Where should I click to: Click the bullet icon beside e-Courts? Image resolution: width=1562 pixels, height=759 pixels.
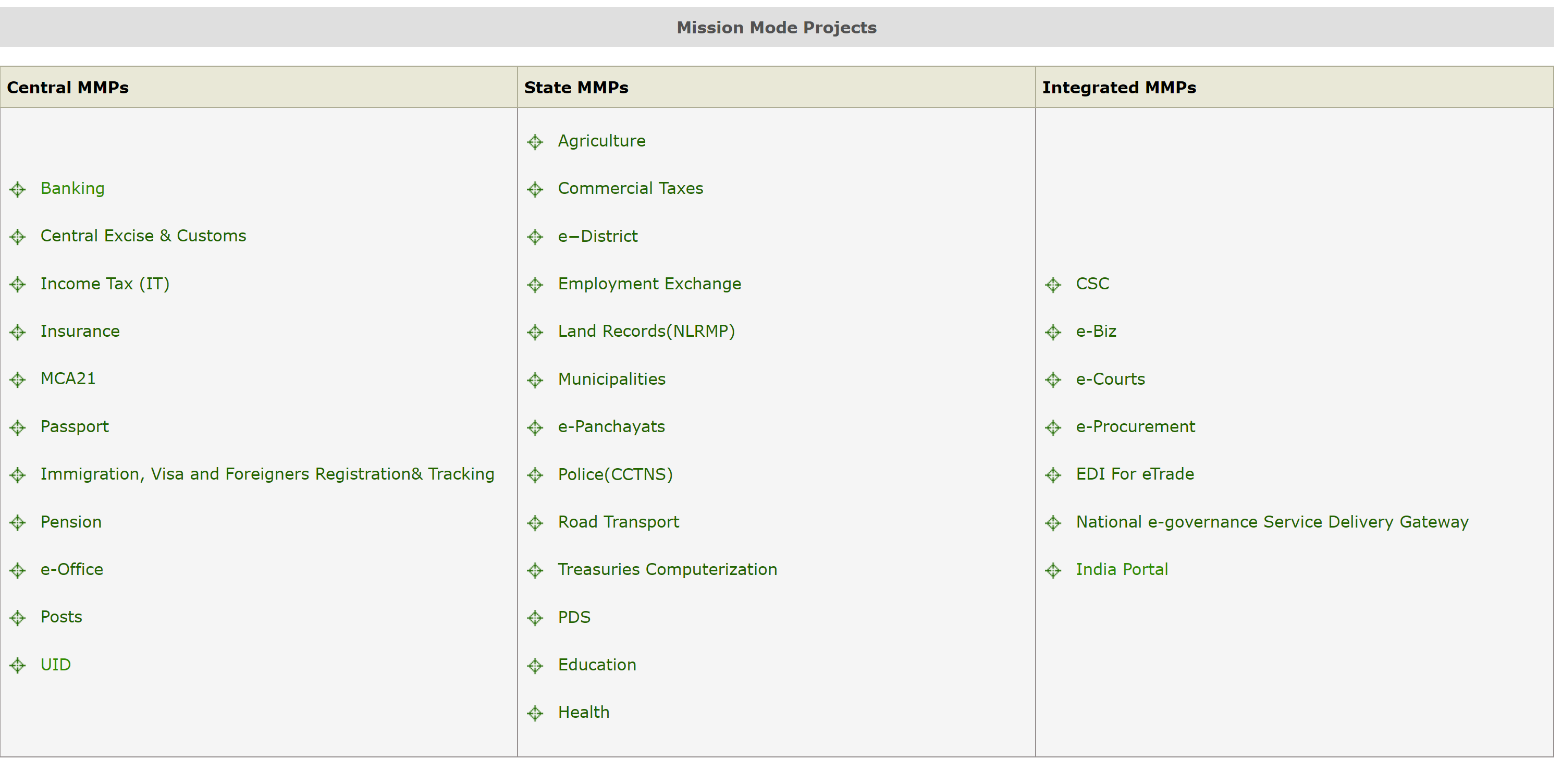pyautogui.click(x=1053, y=380)
